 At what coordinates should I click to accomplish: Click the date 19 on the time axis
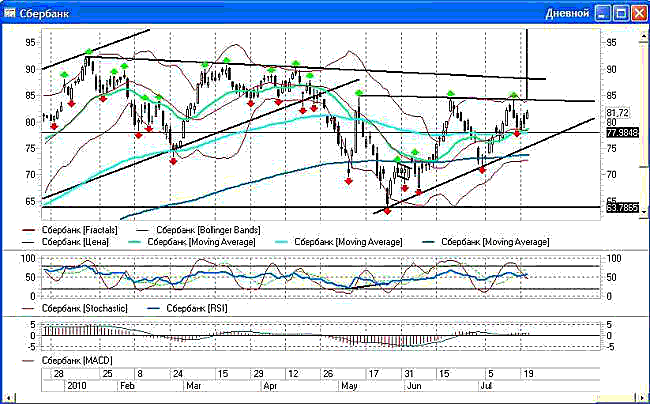click(x=529, y=374)
